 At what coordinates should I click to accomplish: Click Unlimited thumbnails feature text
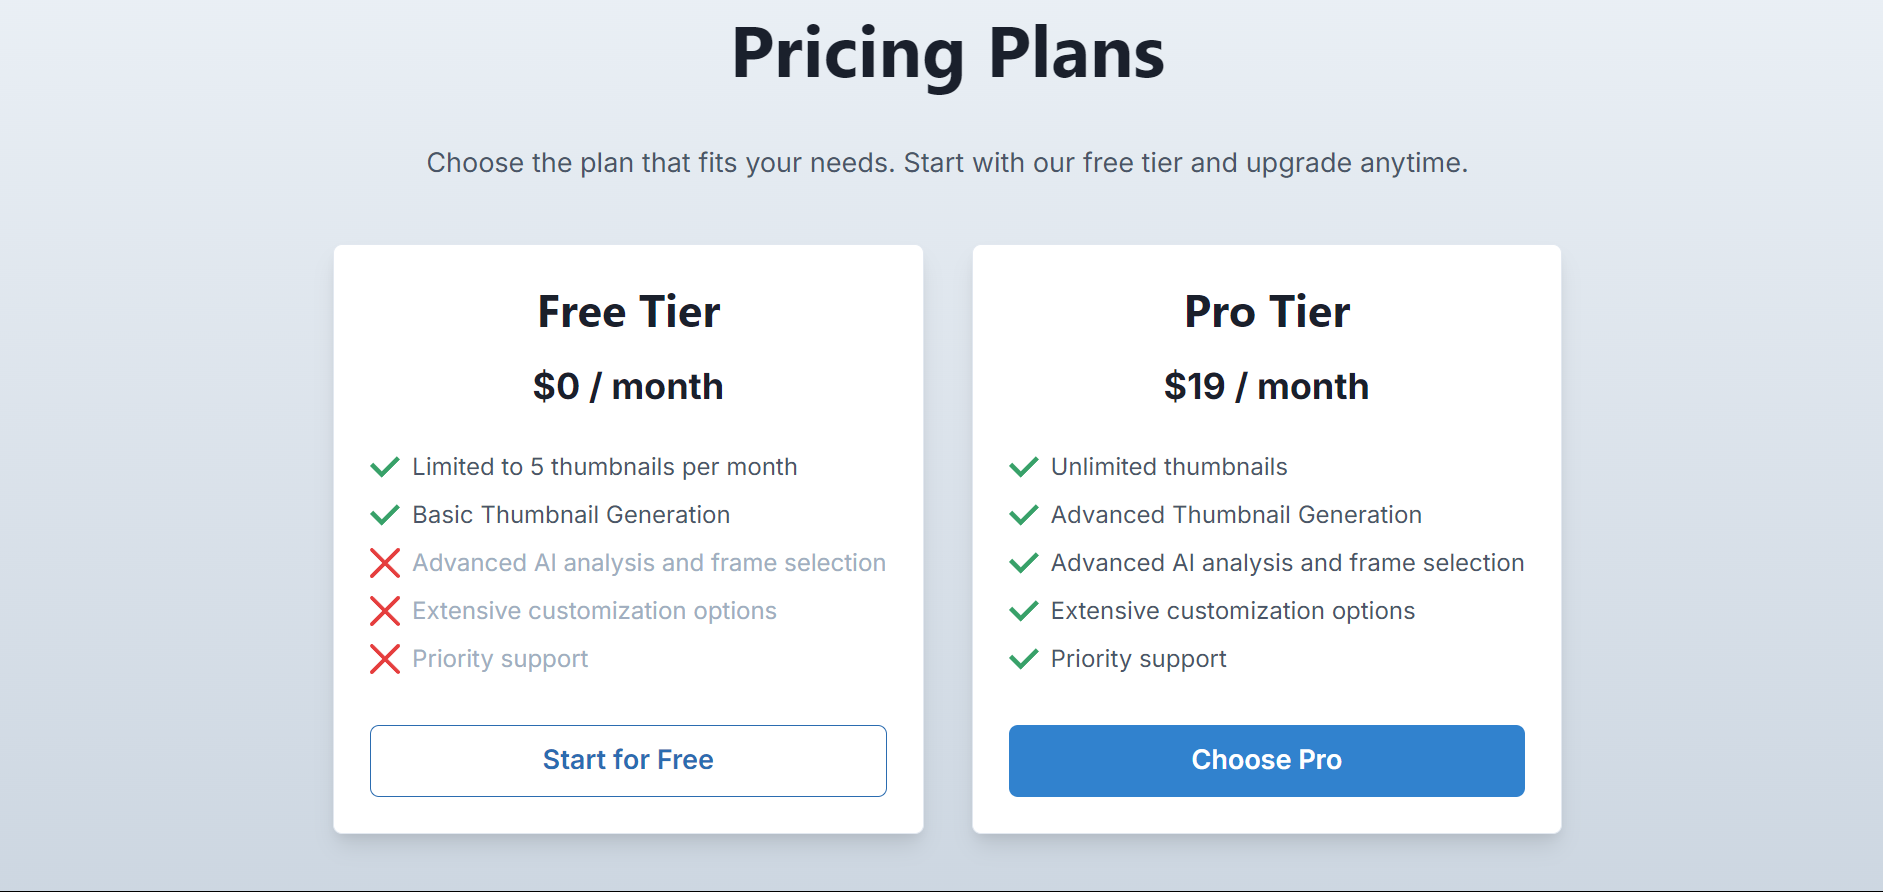click(x=1169, y=467)
